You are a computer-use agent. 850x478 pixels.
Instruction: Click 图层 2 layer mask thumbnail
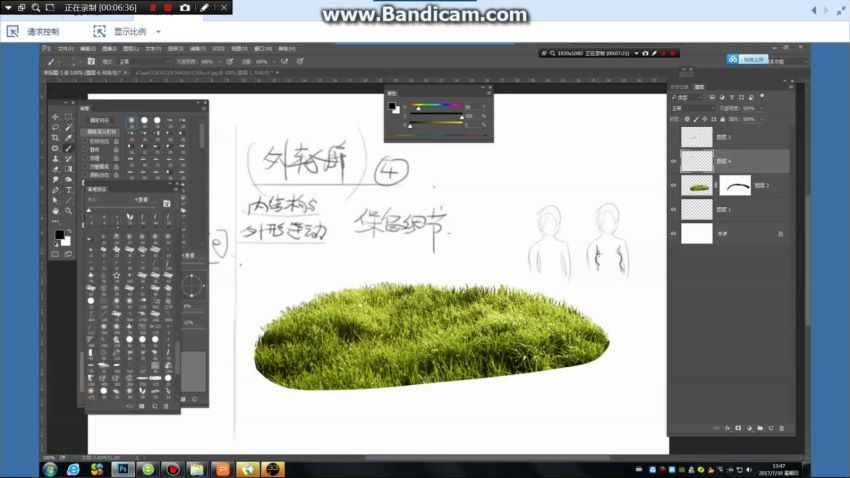pyautogui.click(x=735, y=185)
